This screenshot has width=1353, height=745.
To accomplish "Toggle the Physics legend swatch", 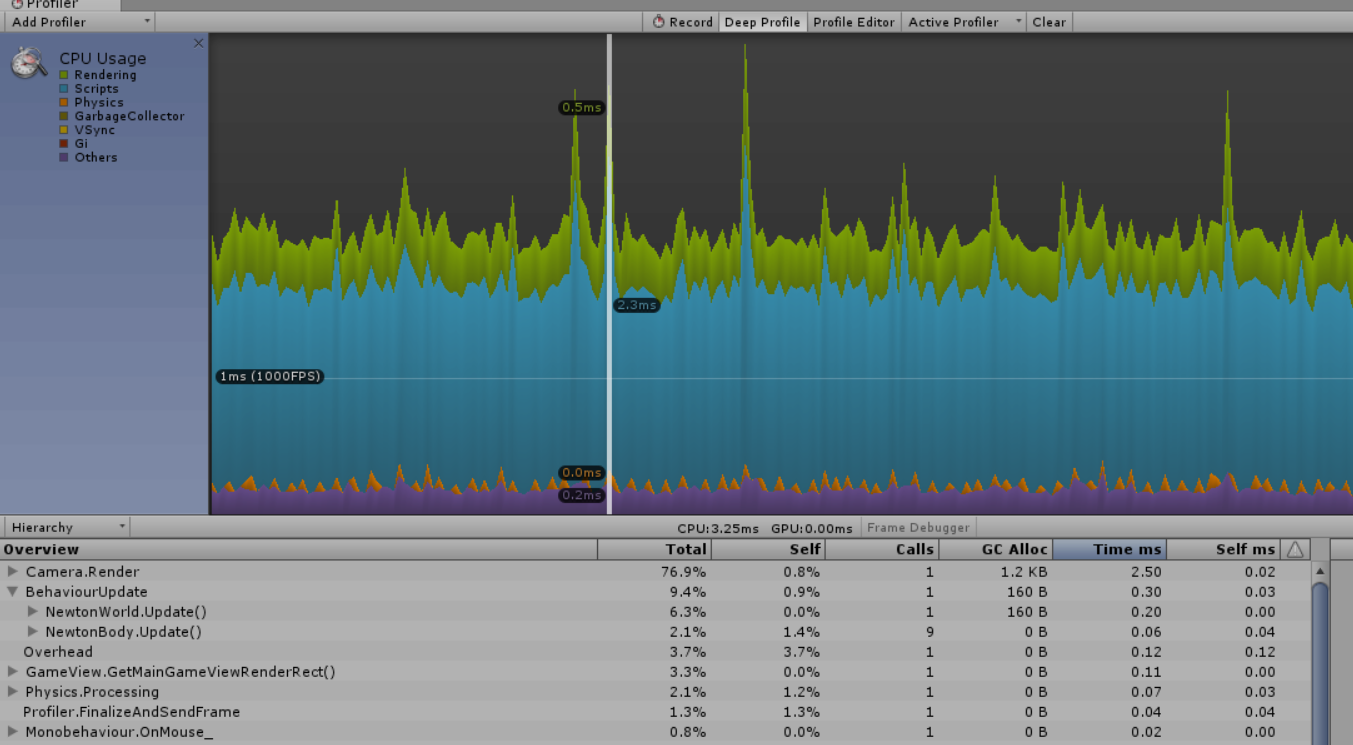I will point(64,102).
